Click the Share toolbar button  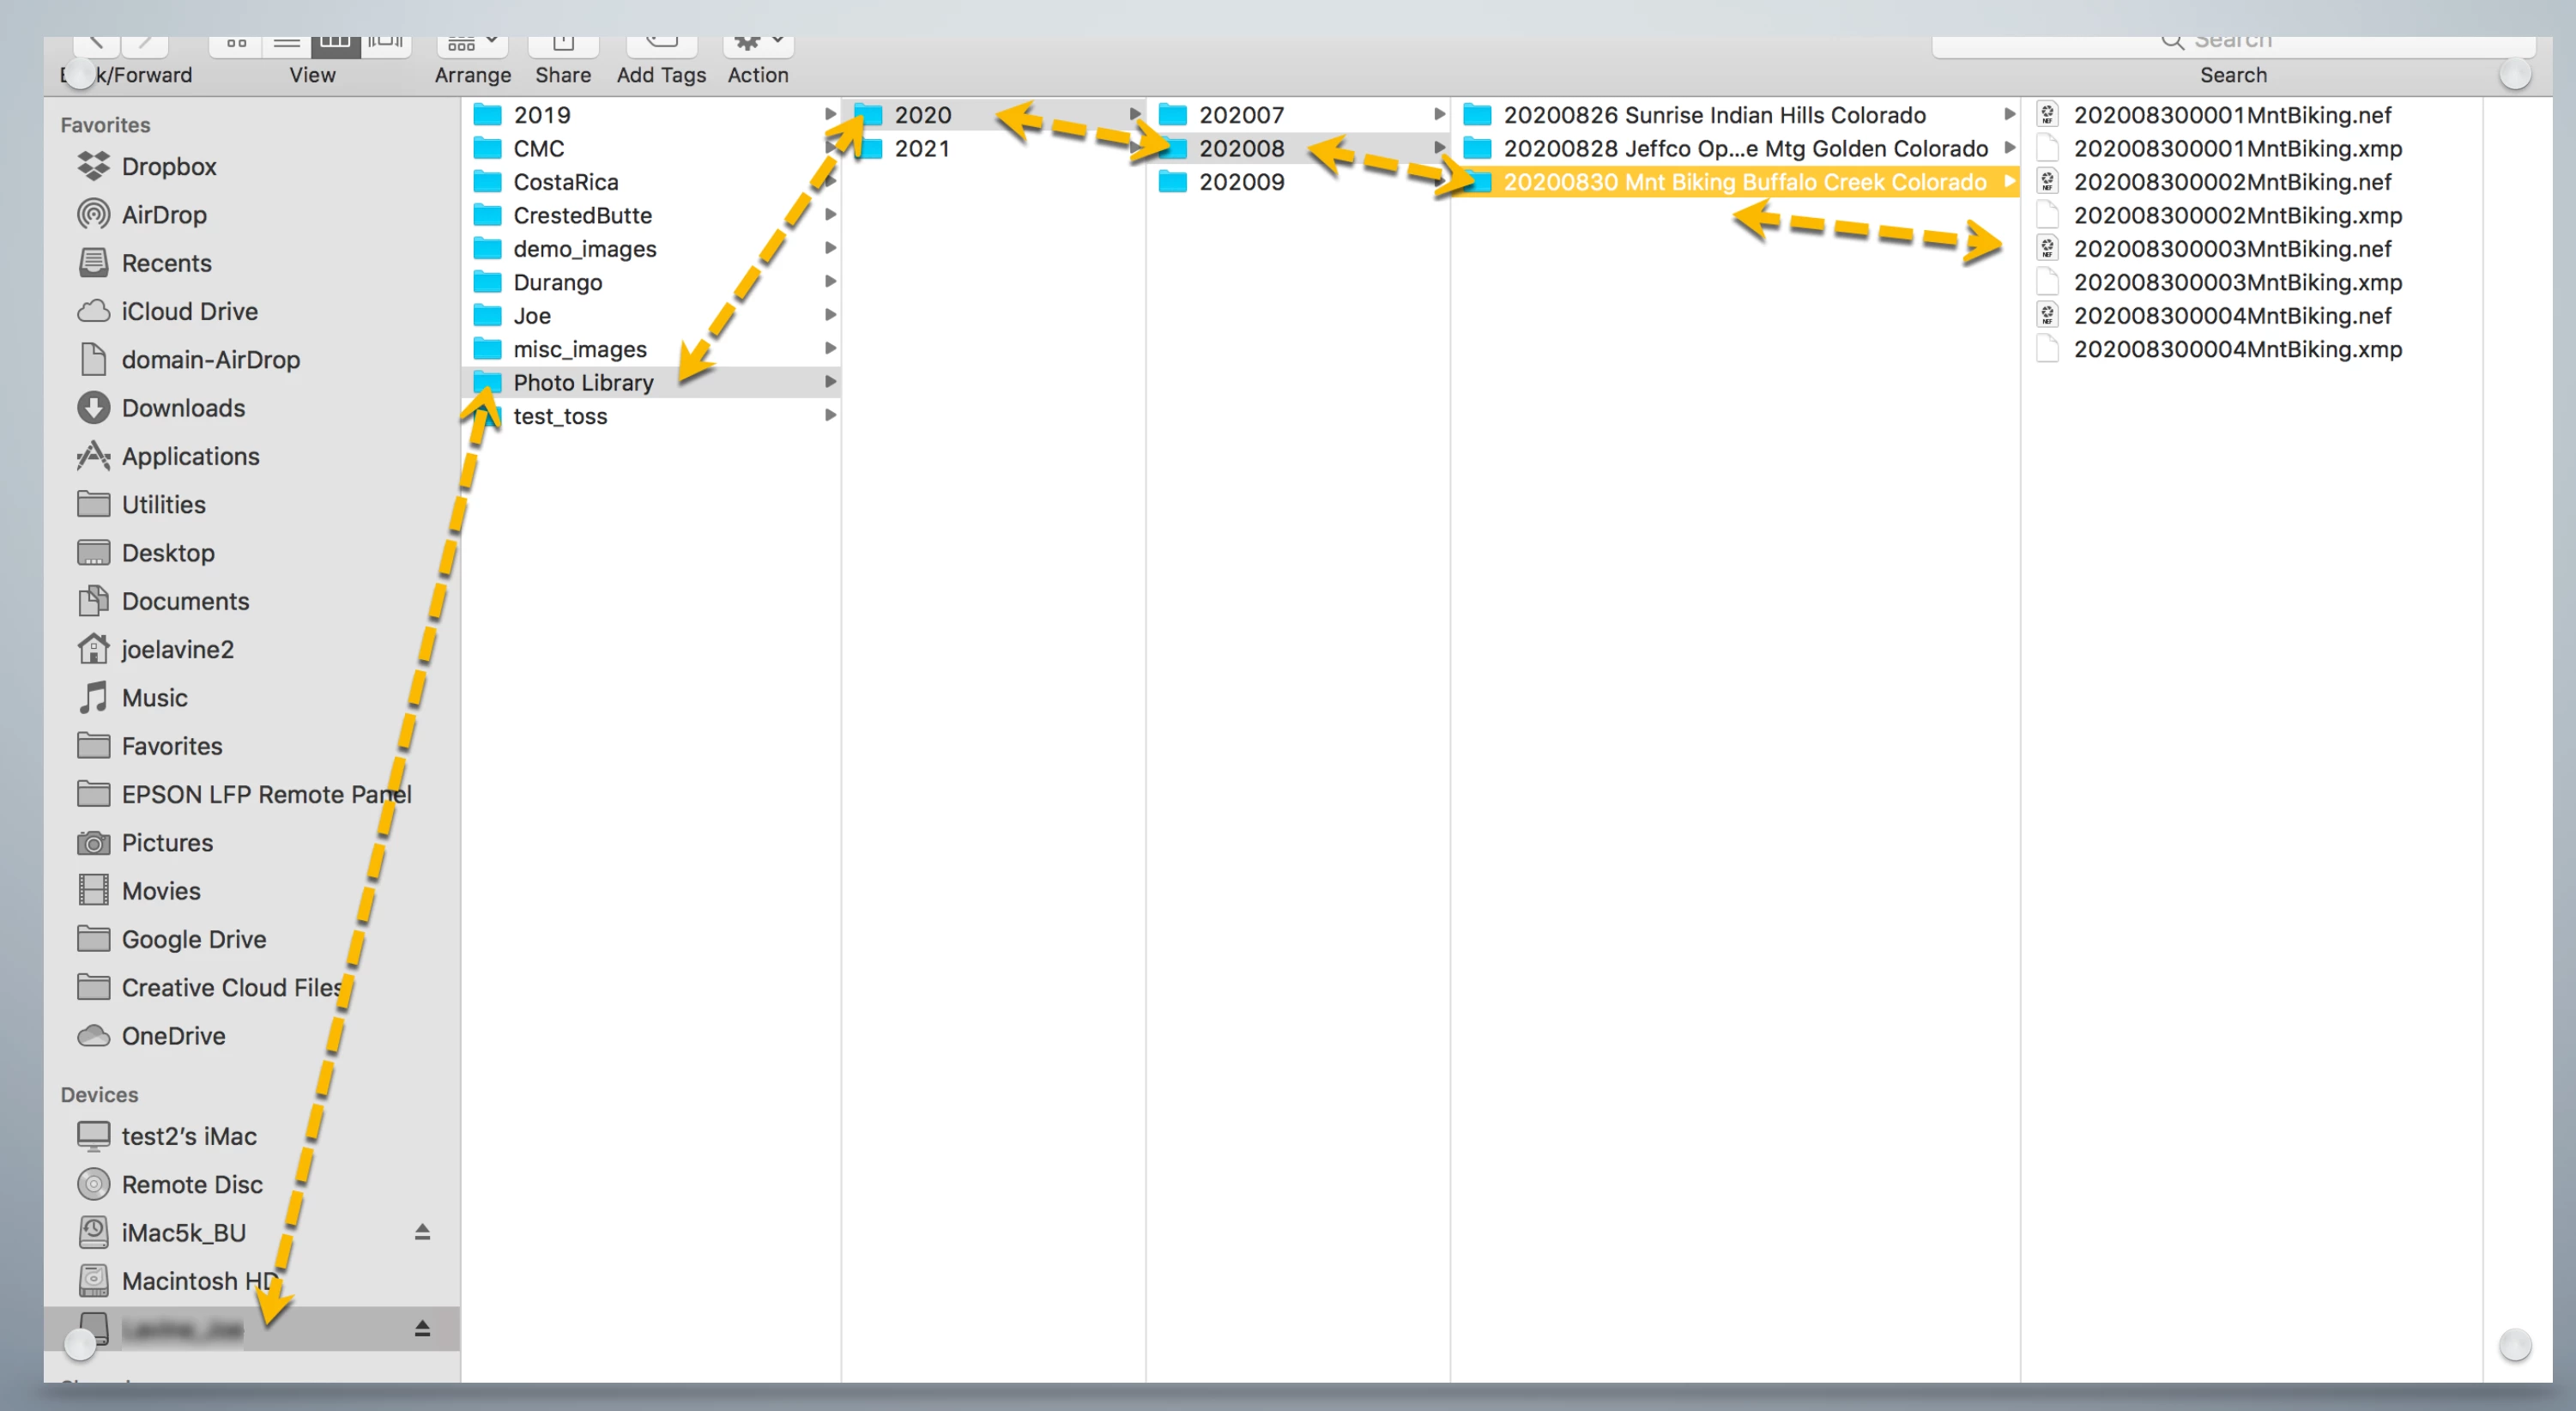tap(563, 46)
